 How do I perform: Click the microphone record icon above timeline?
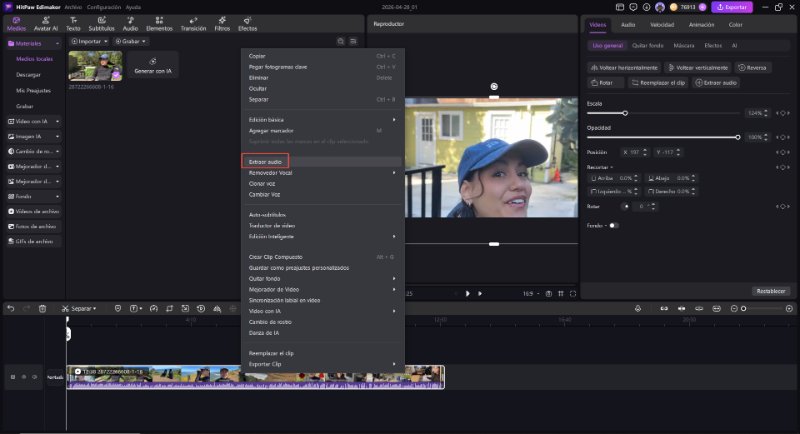coord(638,309)
